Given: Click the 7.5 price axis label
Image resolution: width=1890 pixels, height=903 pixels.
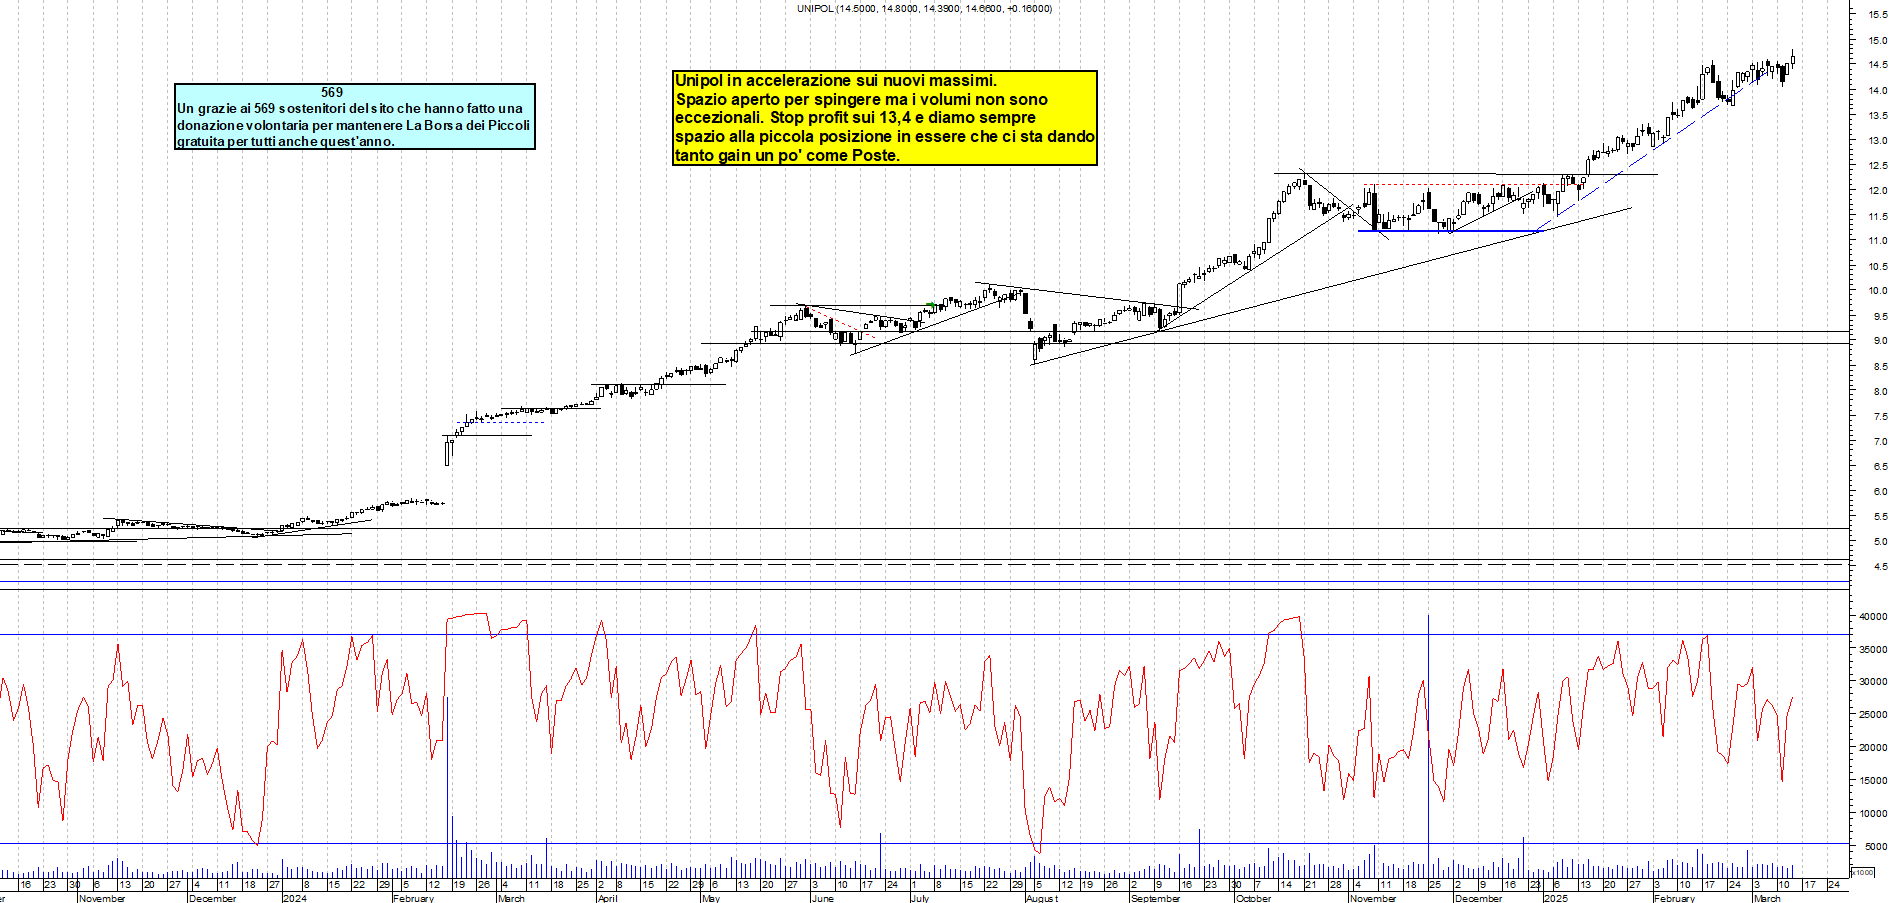Looking at the screenshot, I should pyautogui.click(x=1880, y=417).
